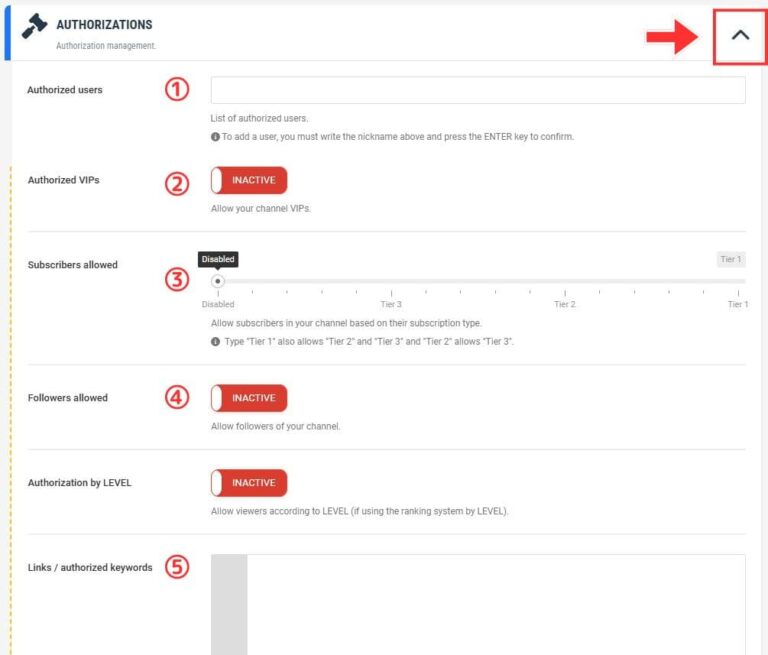
Task: Click the red circled number 1 marker
Action: (x=176, y=90)
